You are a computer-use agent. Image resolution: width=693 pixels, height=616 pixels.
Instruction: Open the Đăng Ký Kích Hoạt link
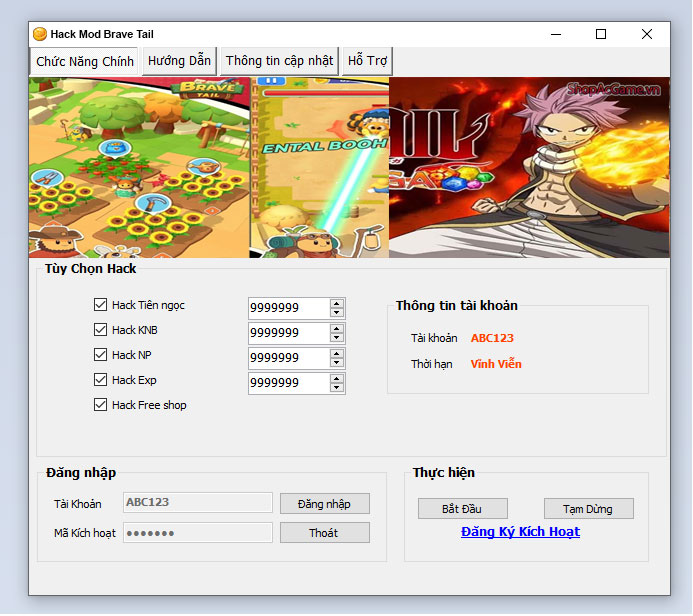point(520,532)
